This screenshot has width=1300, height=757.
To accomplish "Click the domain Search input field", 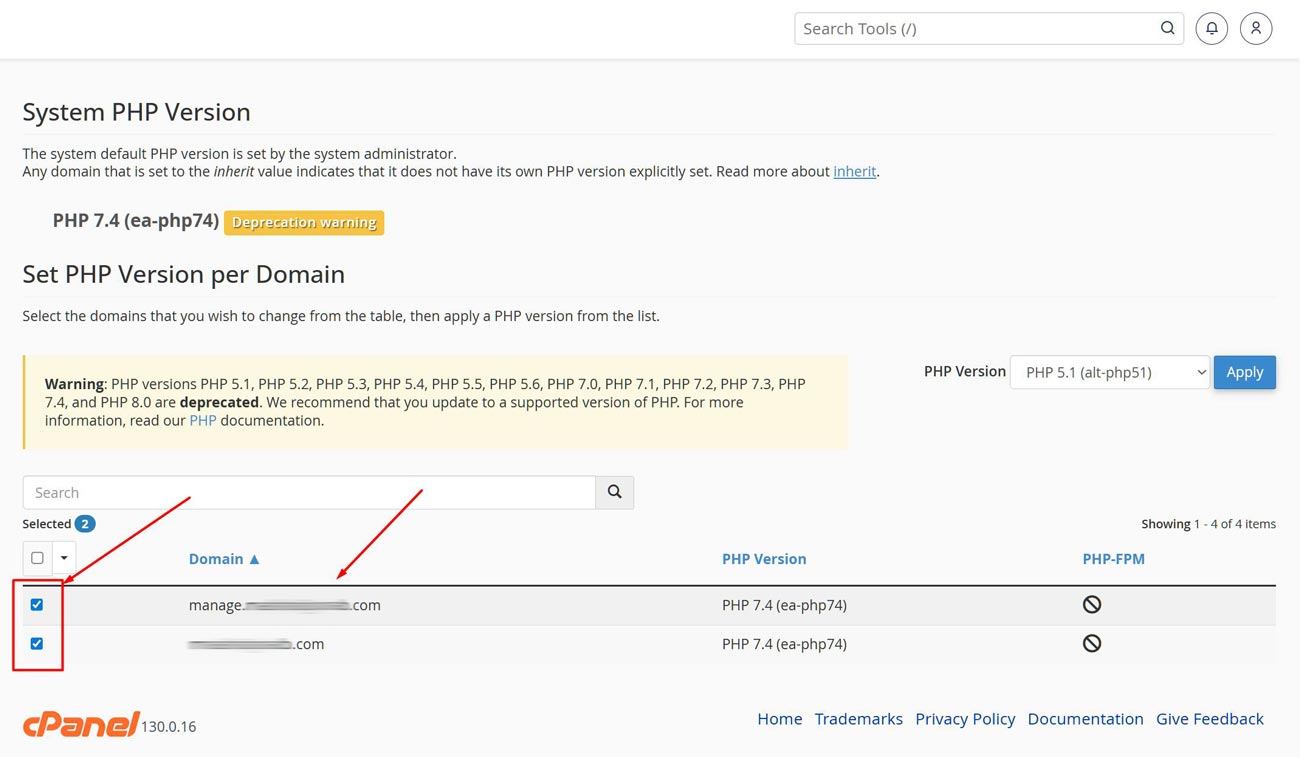I will click(x=309, y=492).
